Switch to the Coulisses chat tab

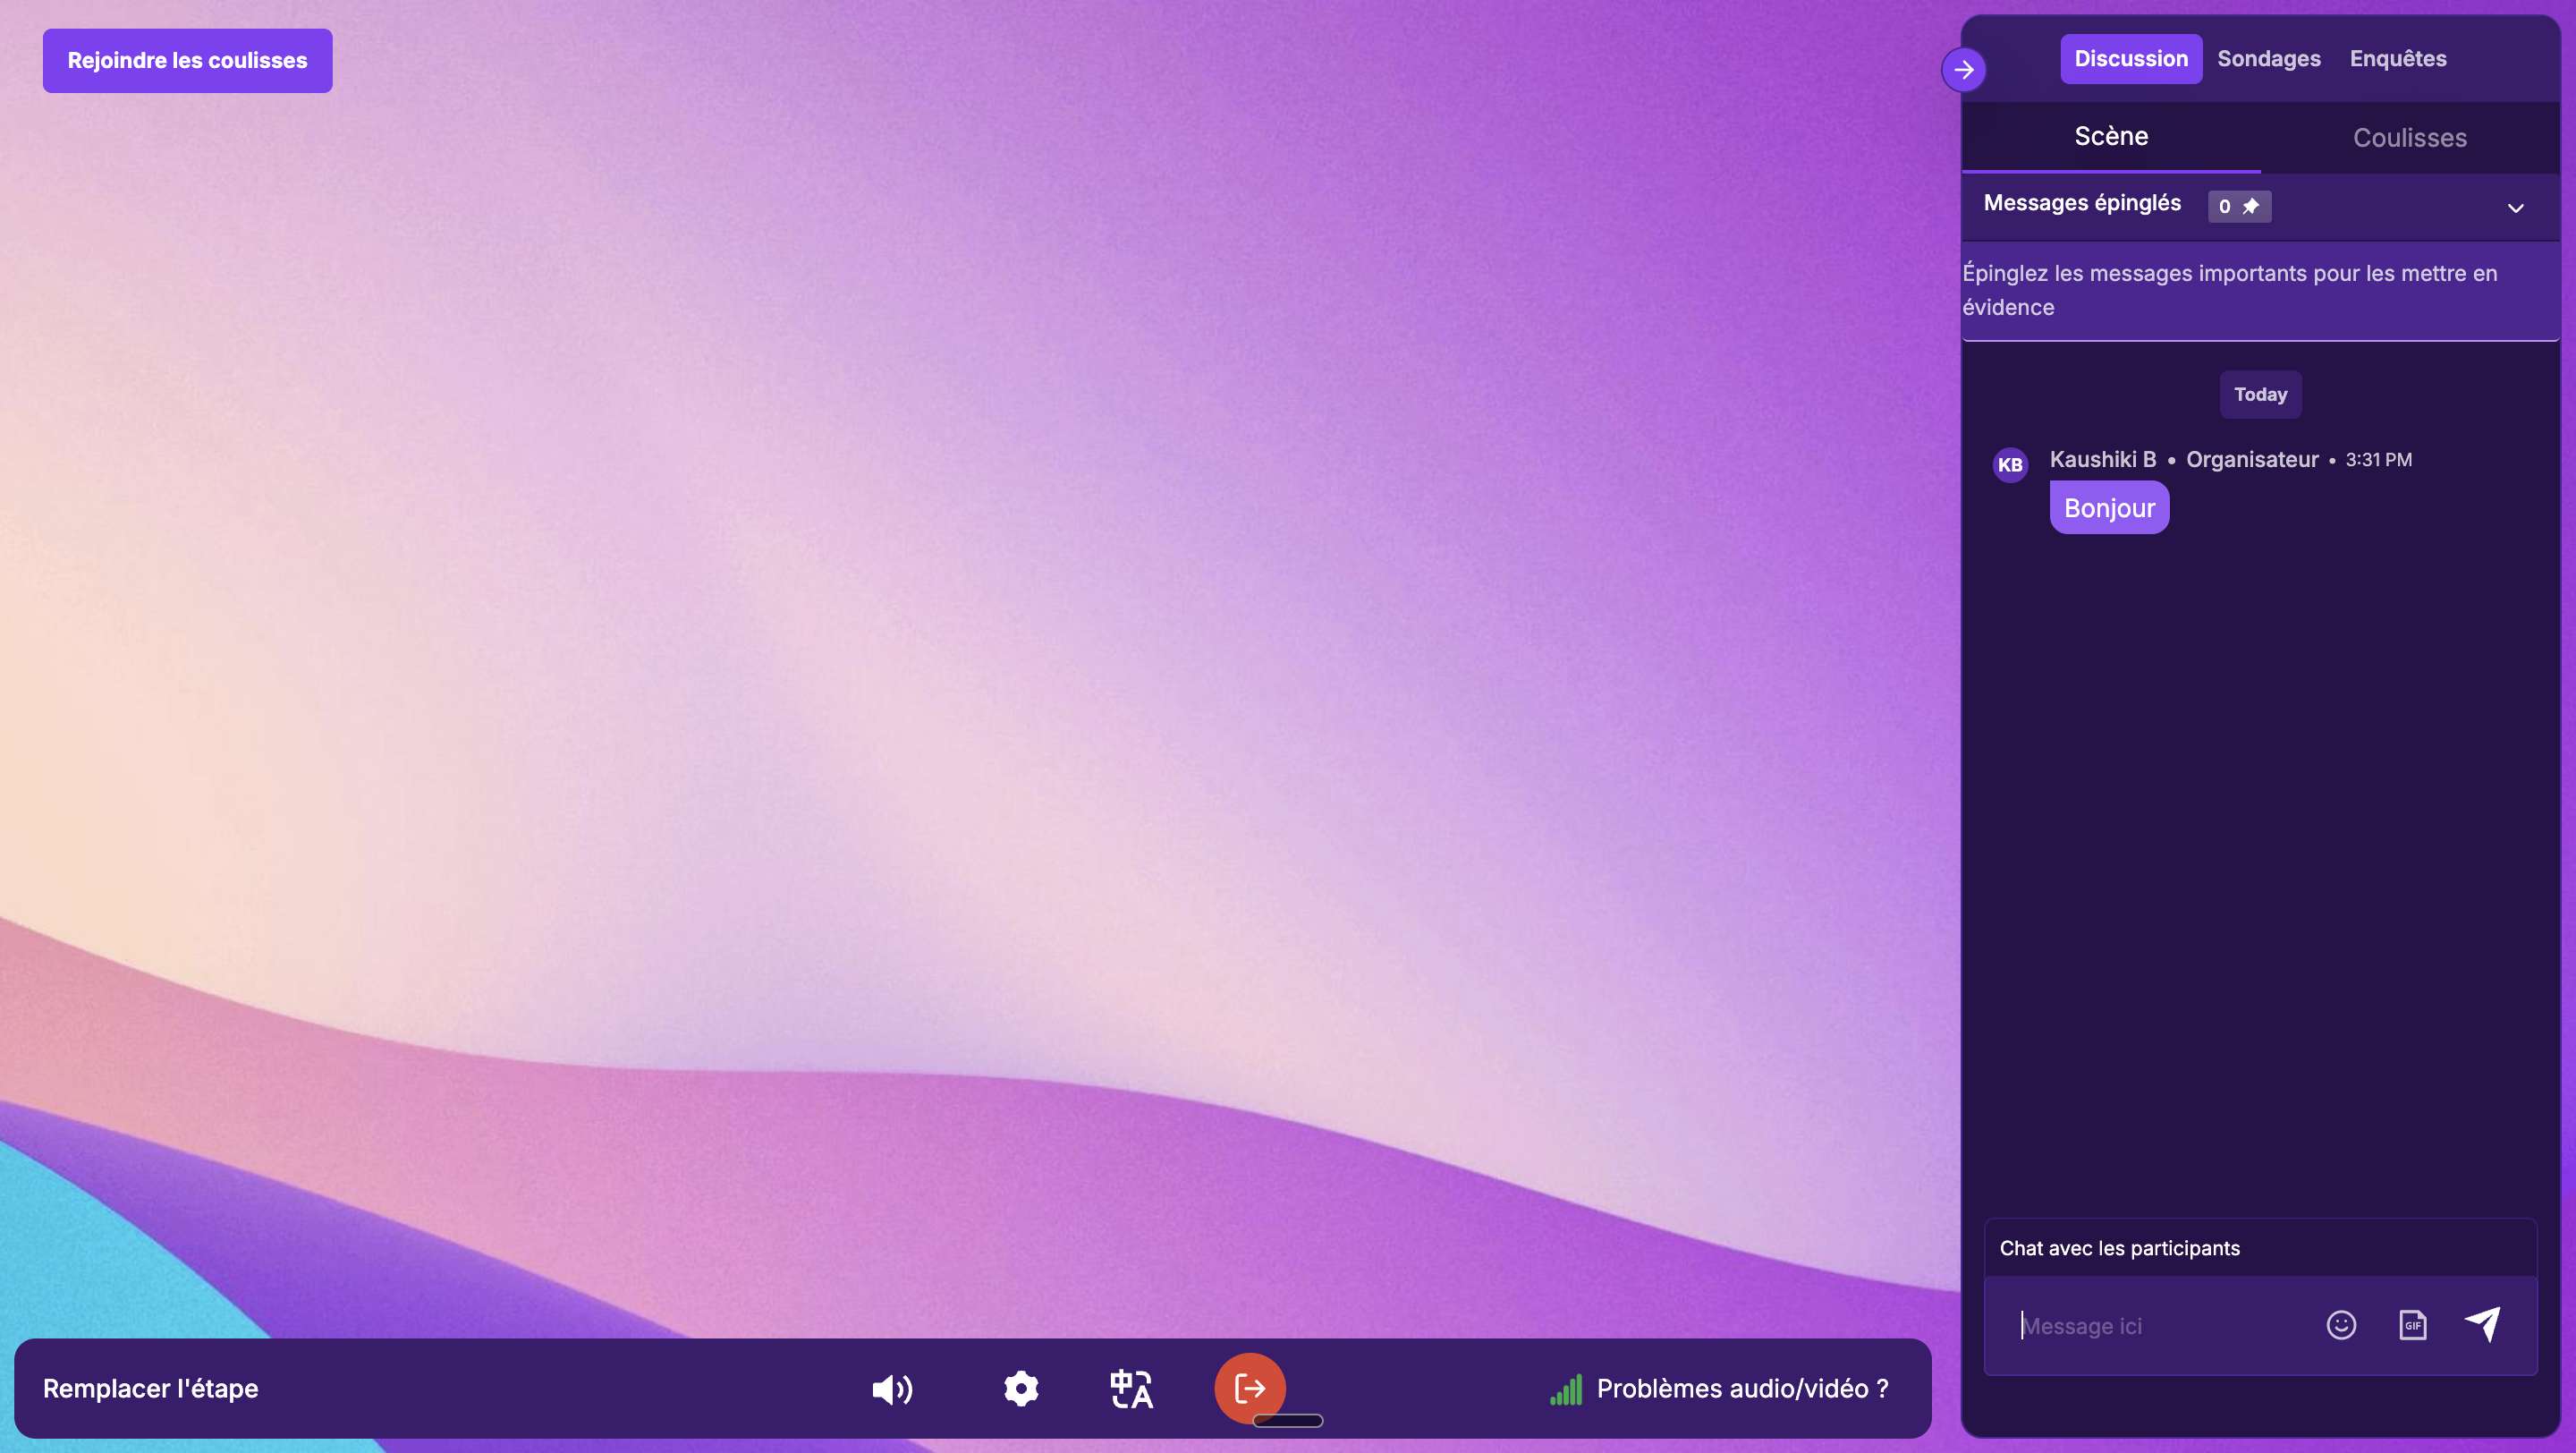[x=2409, y=137]
